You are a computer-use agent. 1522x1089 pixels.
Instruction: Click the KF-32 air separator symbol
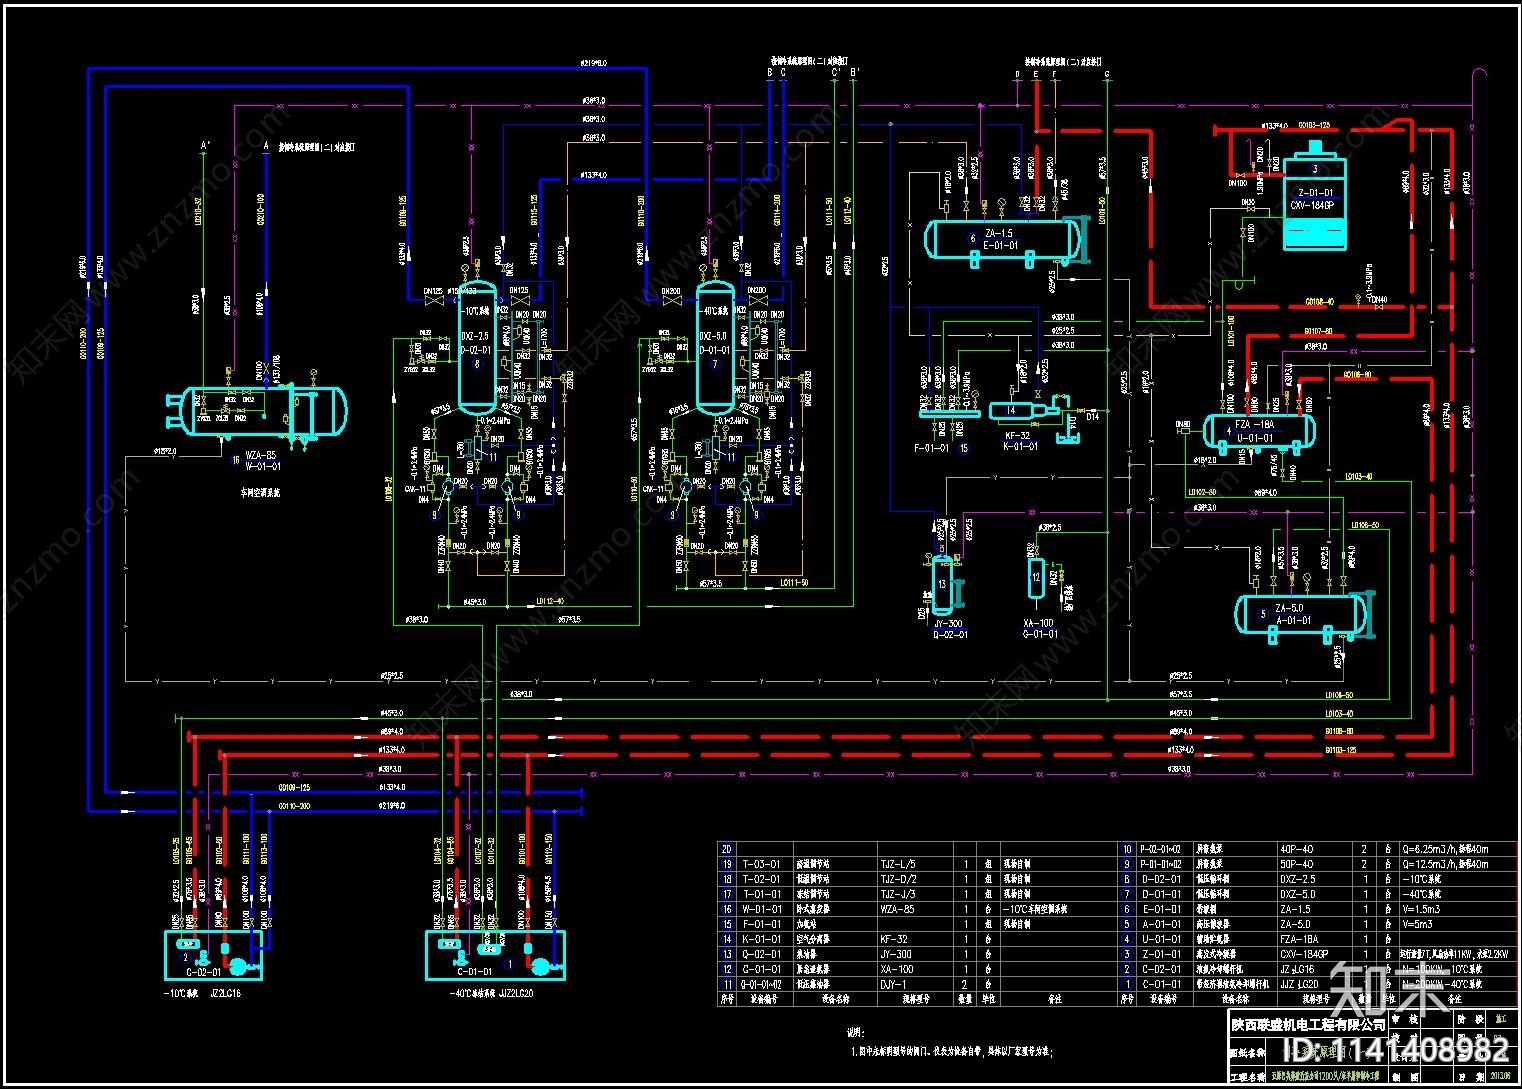(1020, 409)
